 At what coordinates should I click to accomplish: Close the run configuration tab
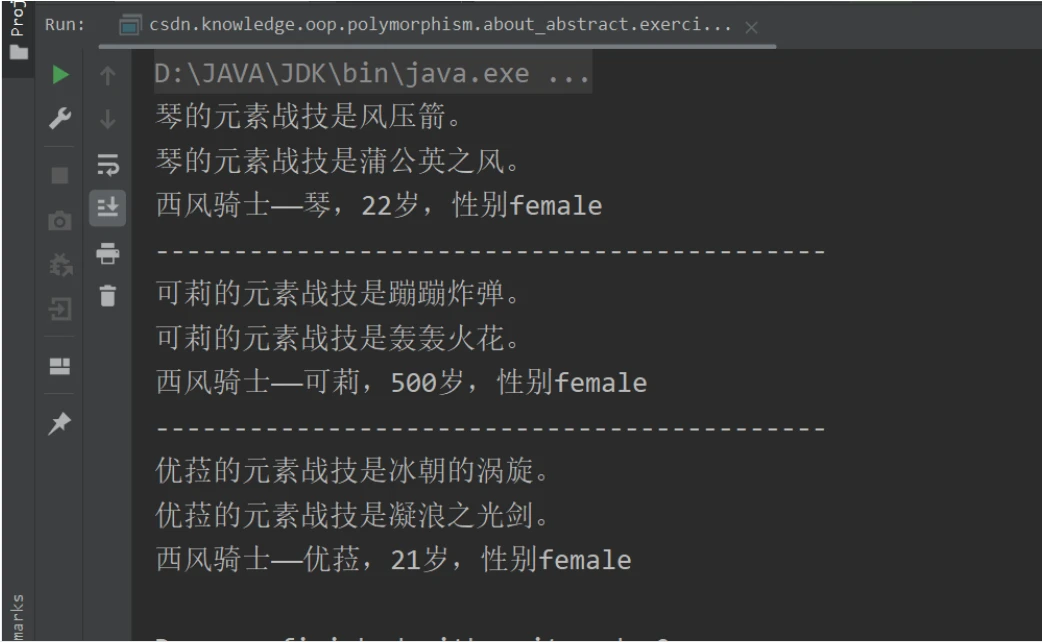coord(752,25)
